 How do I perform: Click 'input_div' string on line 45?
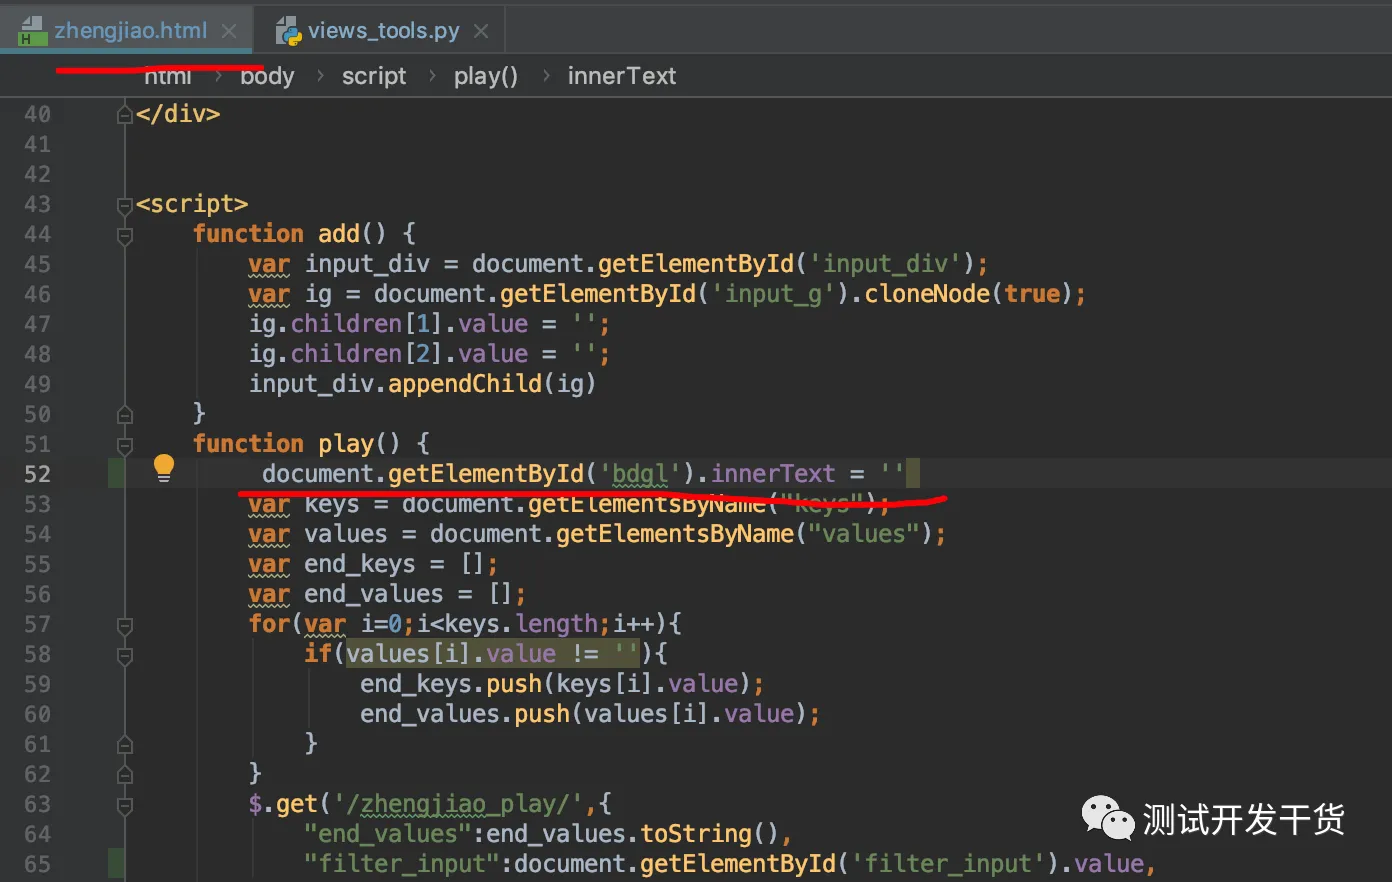pos(884,264)
